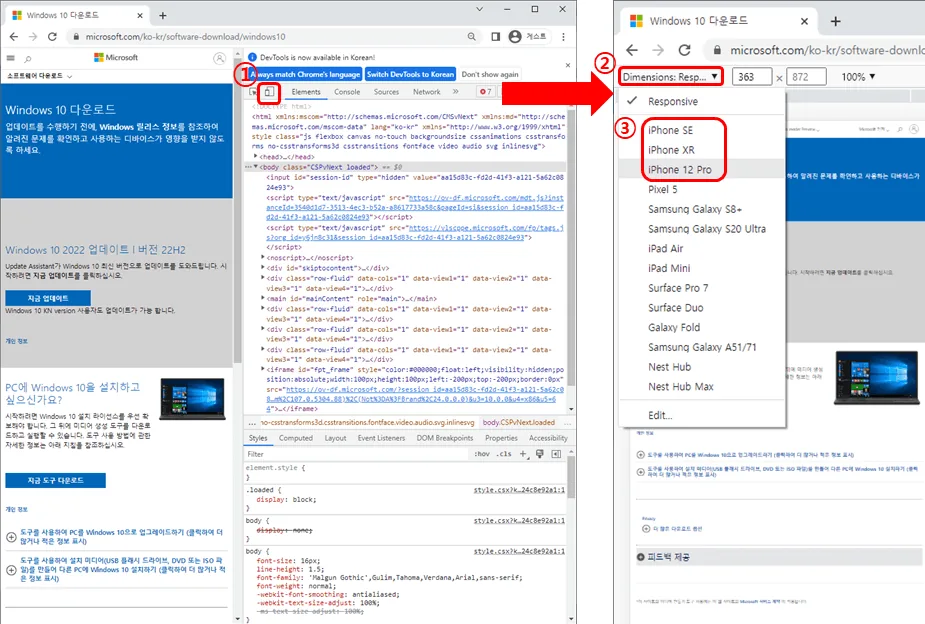Expand the iframe fpt_frame node

point(263,369)
